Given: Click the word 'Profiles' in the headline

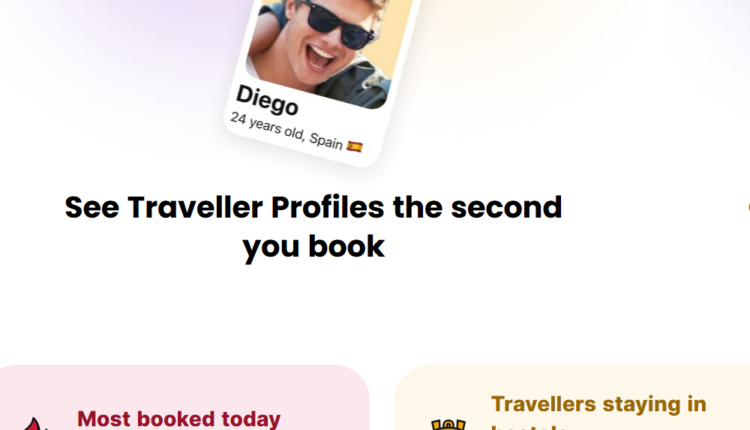Looking at the screenshot, I should [x=328, y=208].
